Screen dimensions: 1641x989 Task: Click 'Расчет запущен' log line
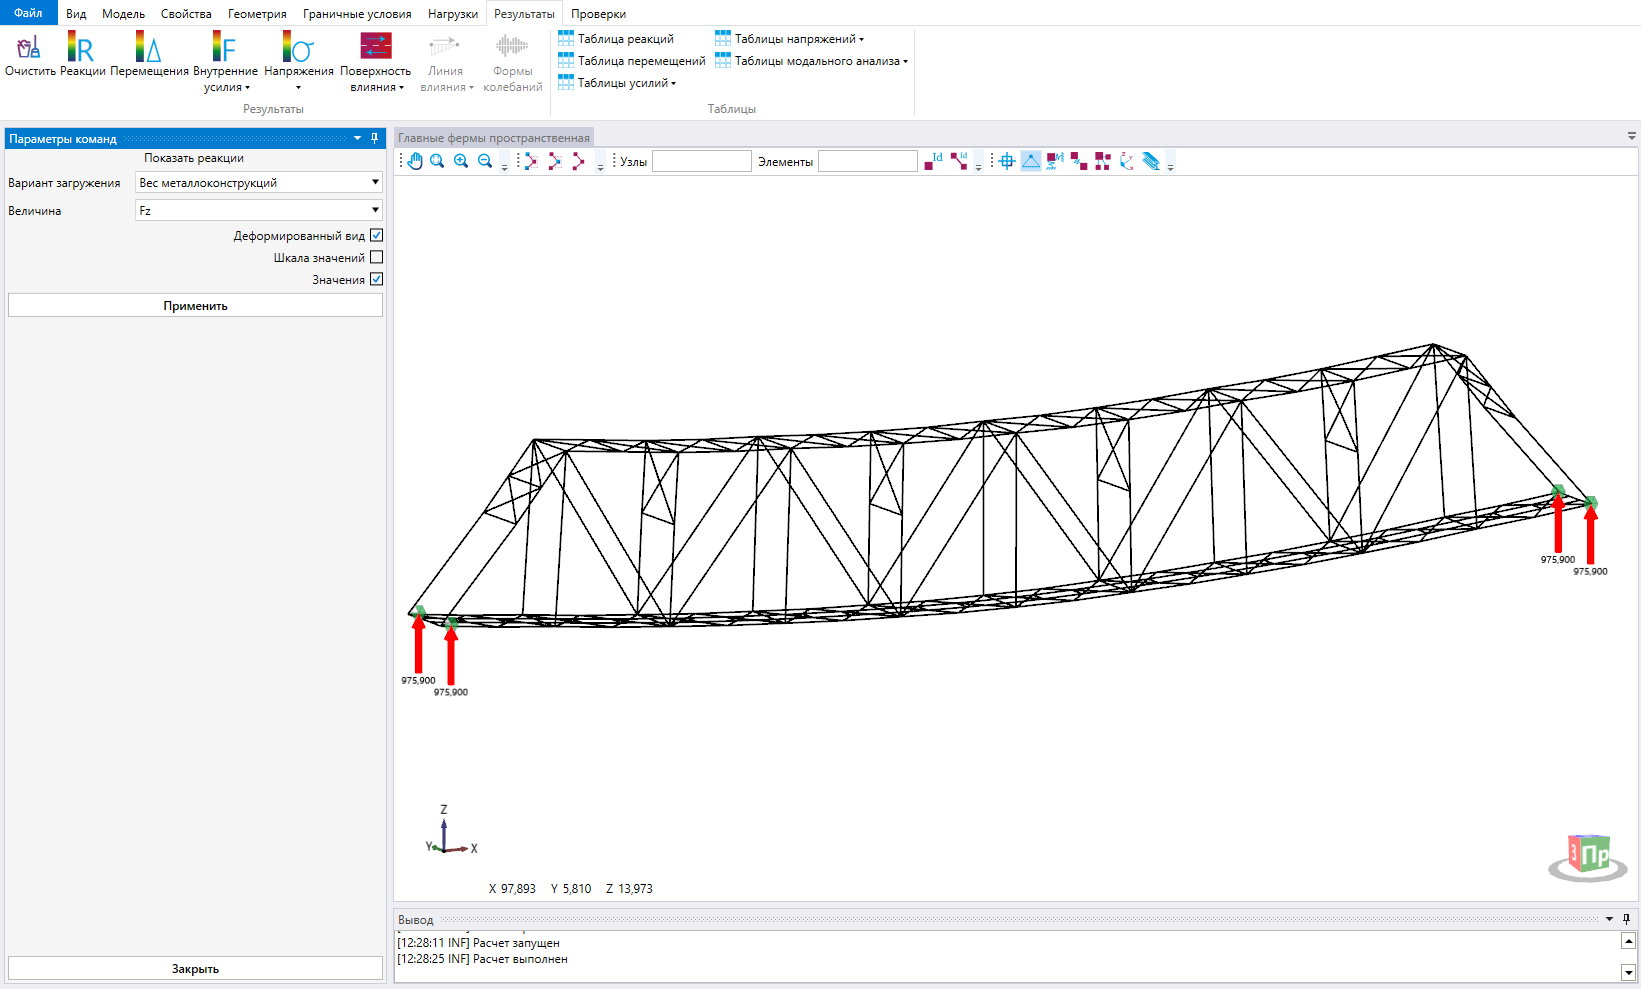(478, 943)
